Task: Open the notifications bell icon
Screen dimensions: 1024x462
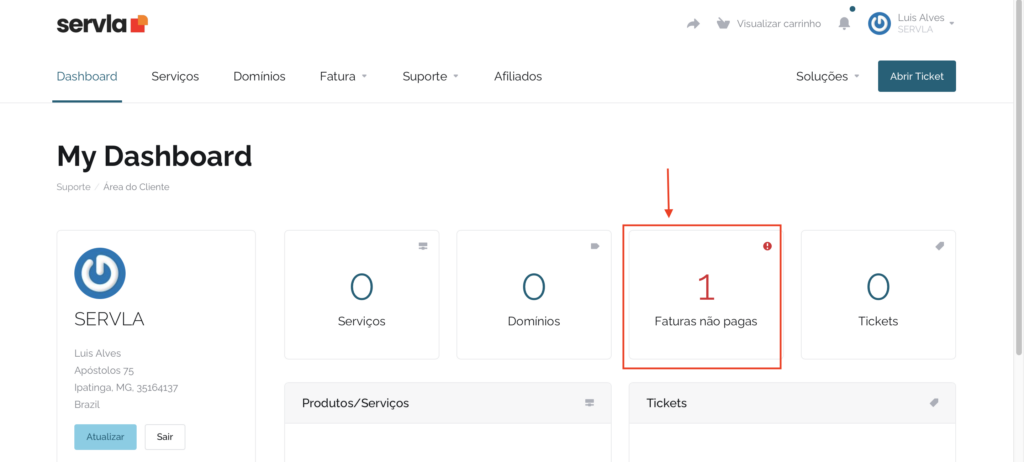Action: [x=844, y=24]
